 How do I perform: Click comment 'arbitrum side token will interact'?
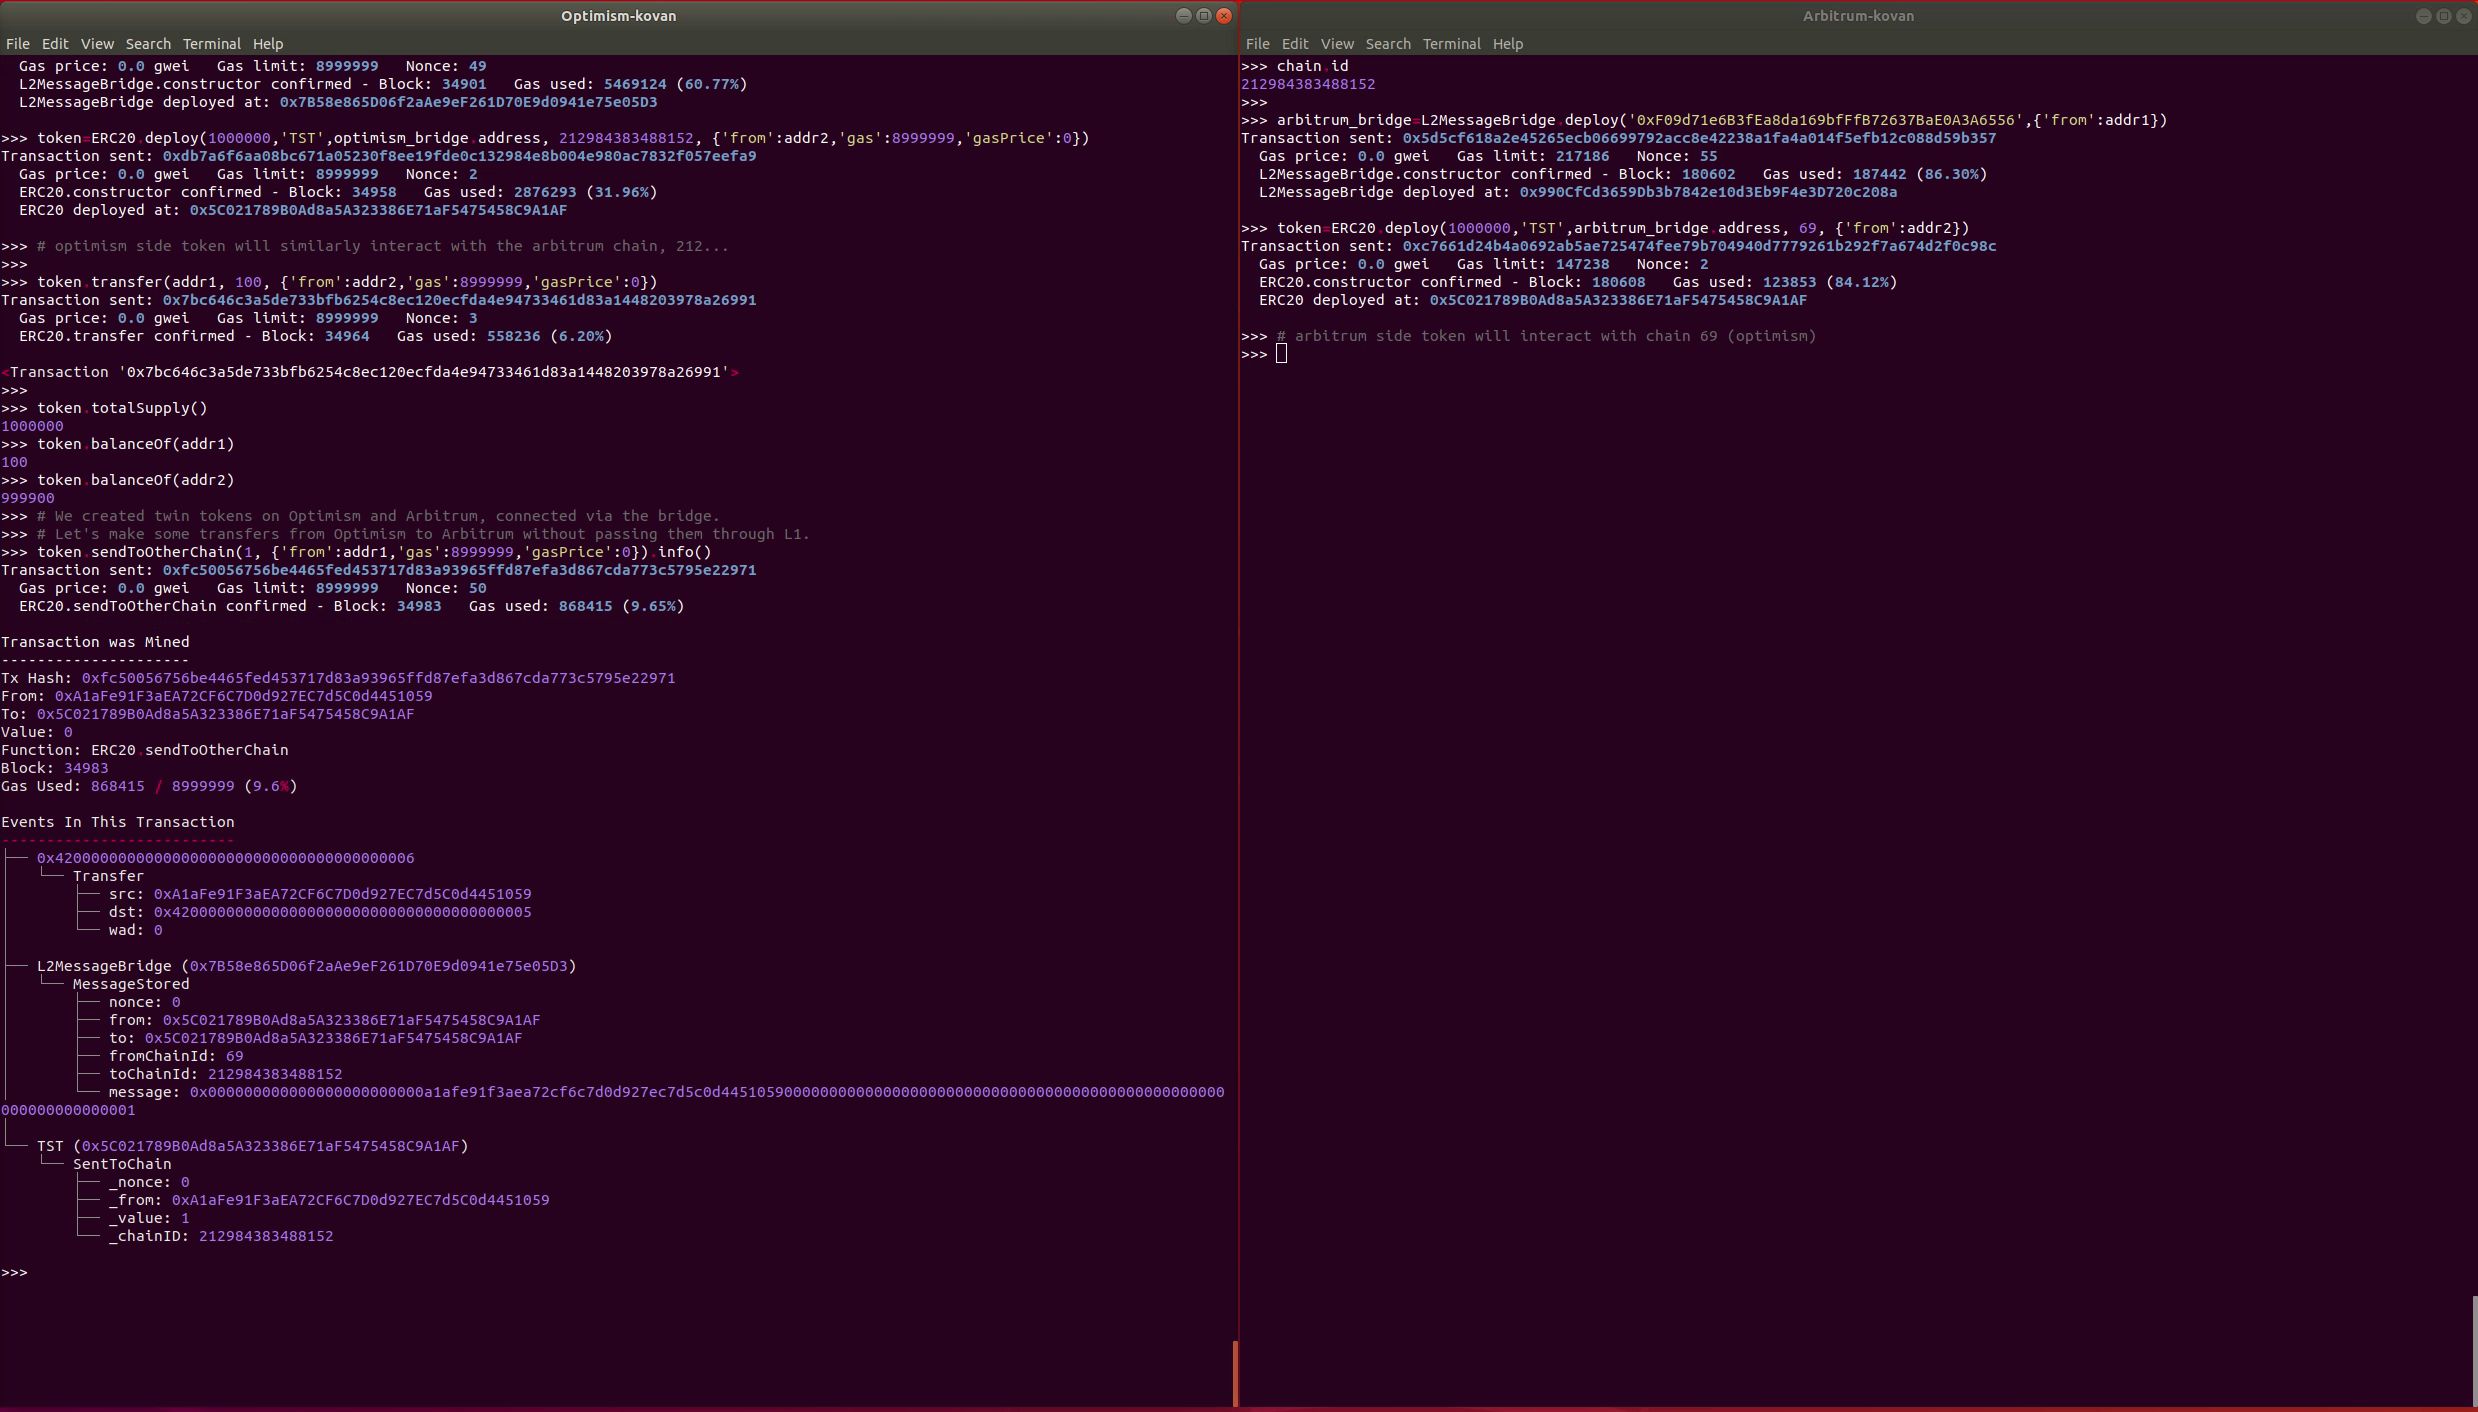[x=1546, y=336]
